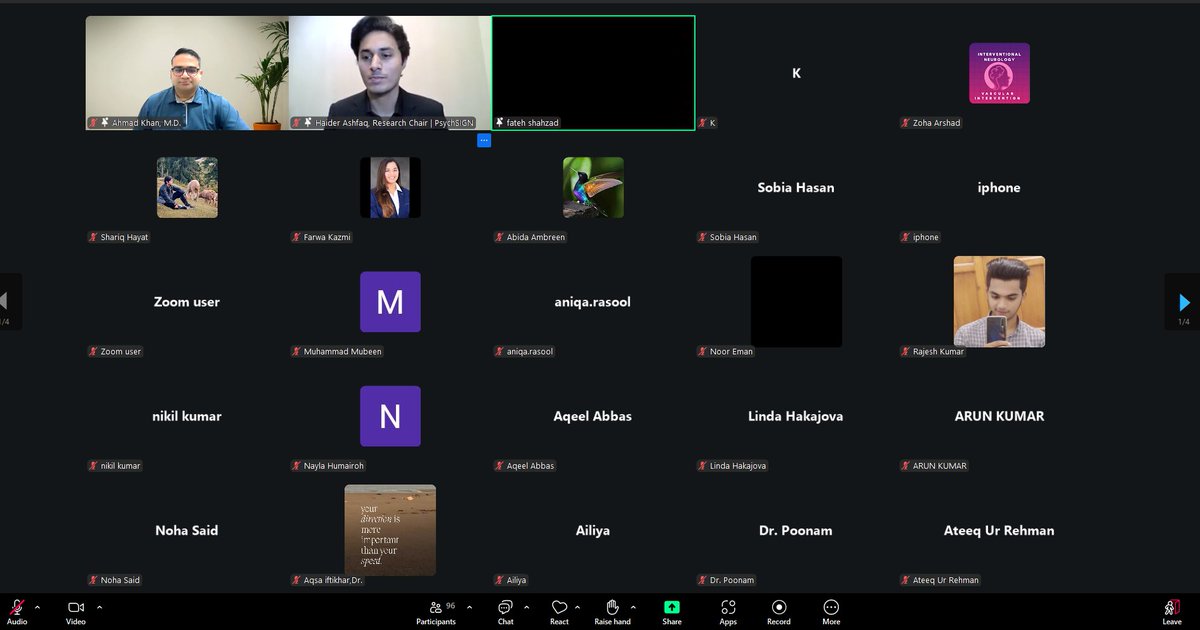1200x630 pixels.
Task: Click muted mic icon on Shariq Hayat label
Action: coord(94,237)
